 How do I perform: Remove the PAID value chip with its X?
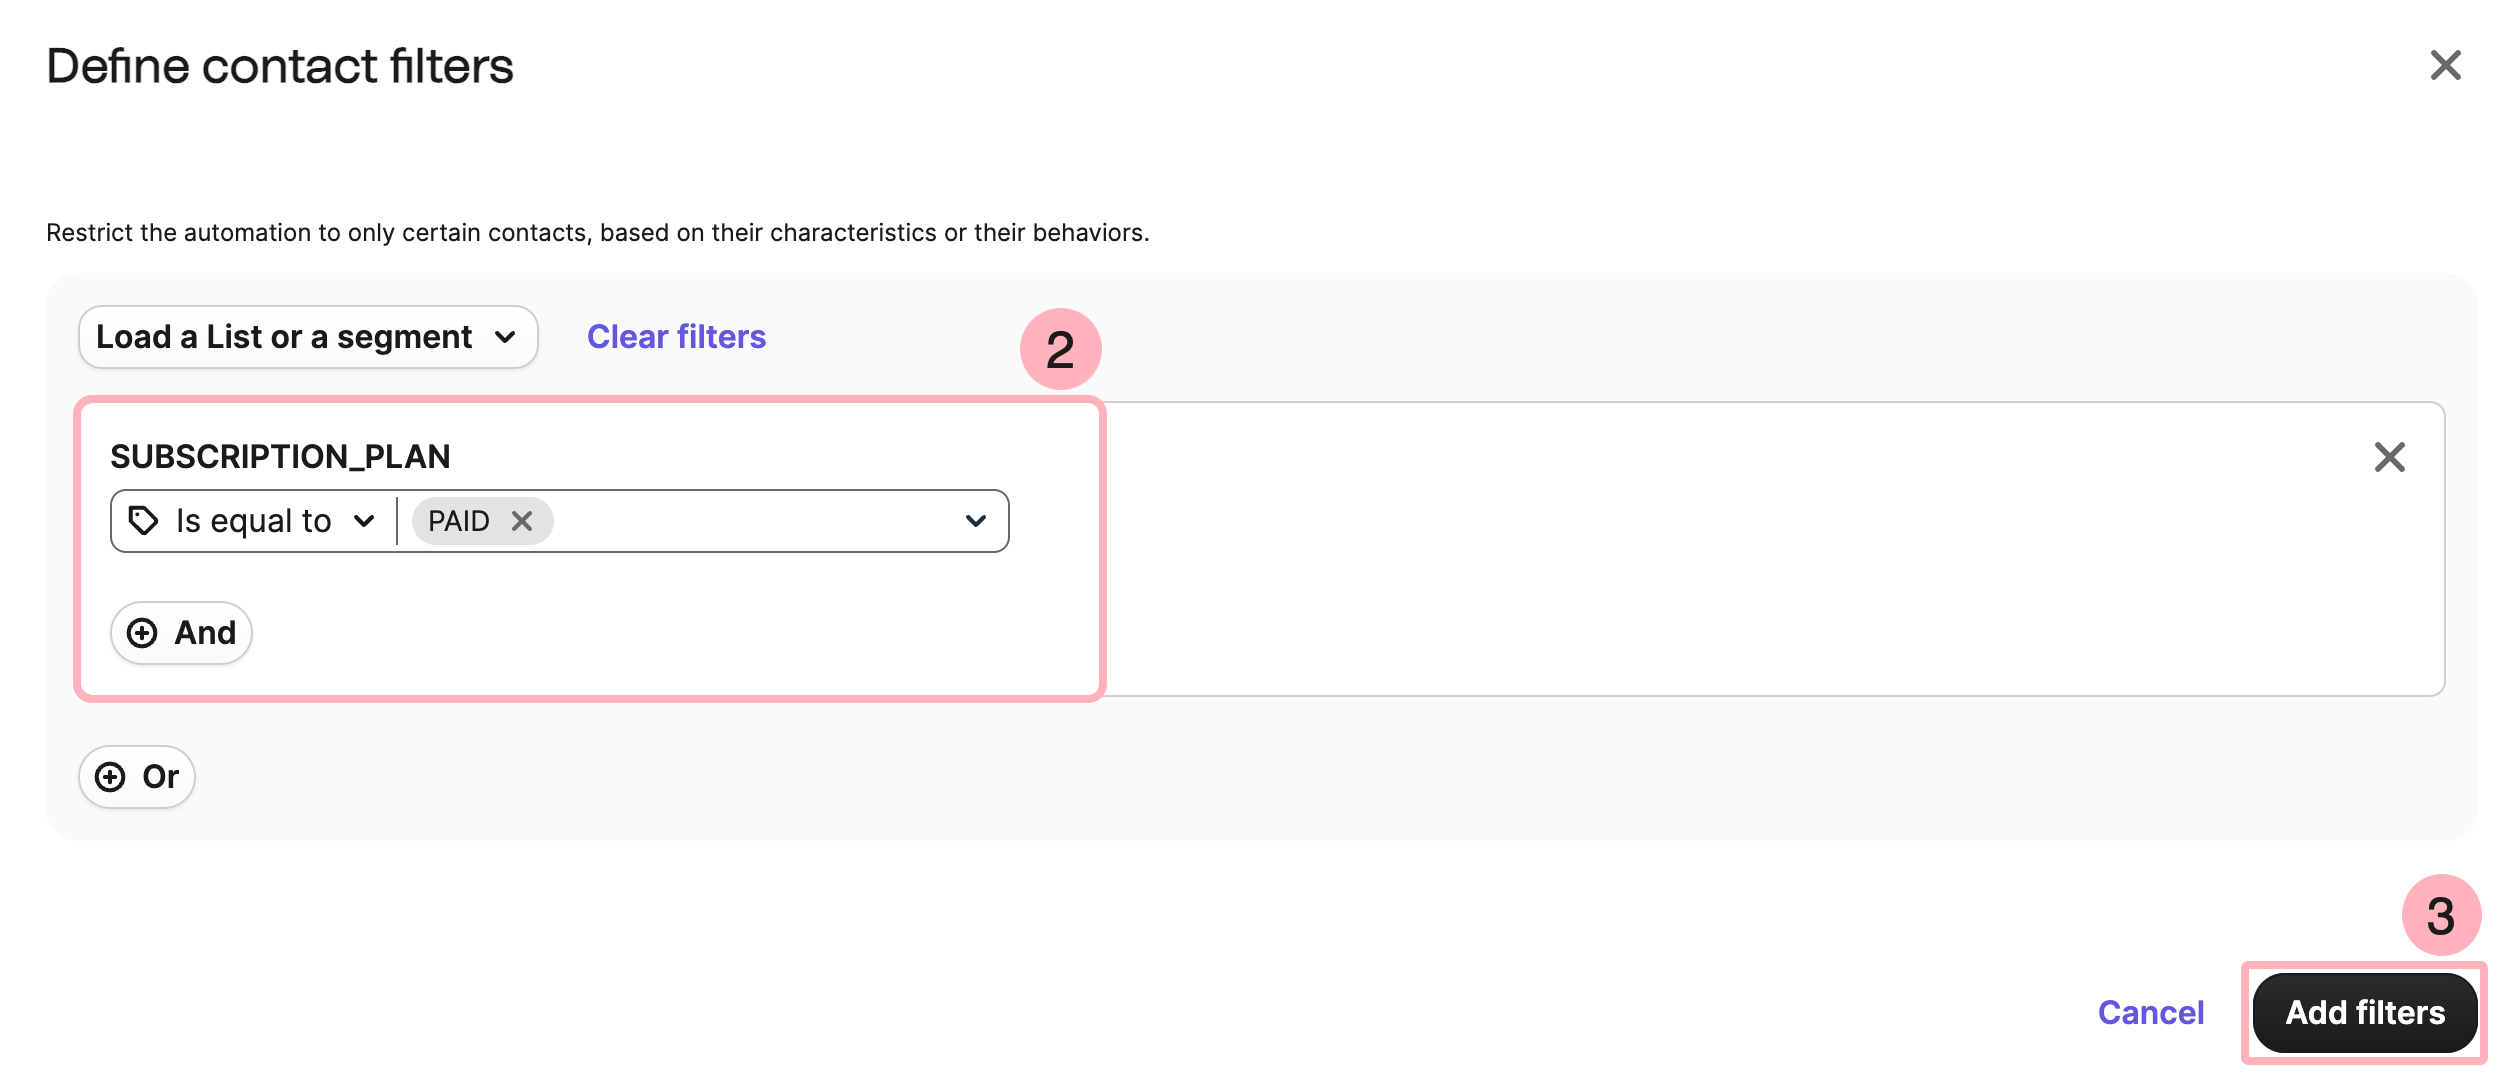(522, 521)
